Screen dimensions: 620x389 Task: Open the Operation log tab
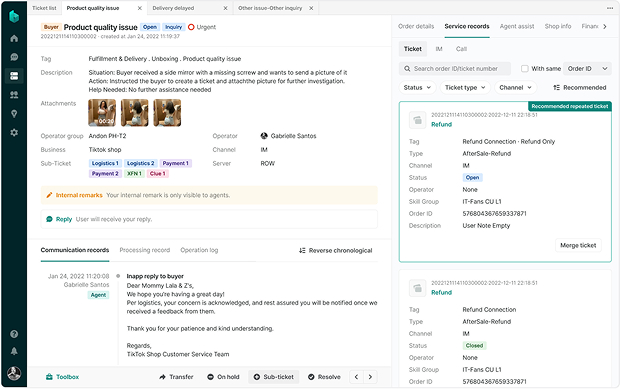point(199,250)
